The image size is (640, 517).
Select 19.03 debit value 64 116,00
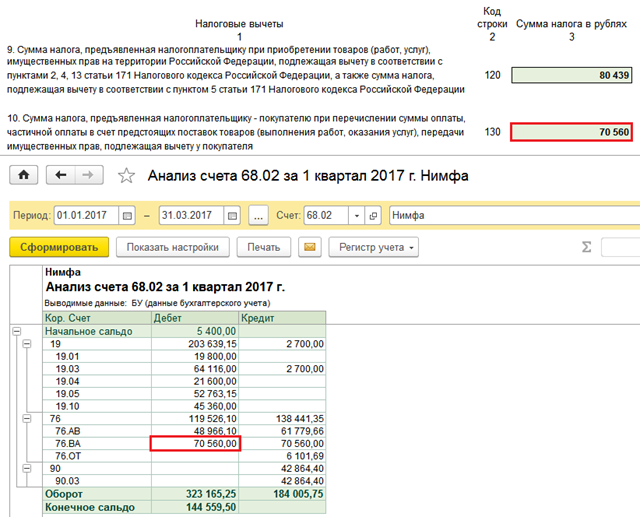pos(195,369)
